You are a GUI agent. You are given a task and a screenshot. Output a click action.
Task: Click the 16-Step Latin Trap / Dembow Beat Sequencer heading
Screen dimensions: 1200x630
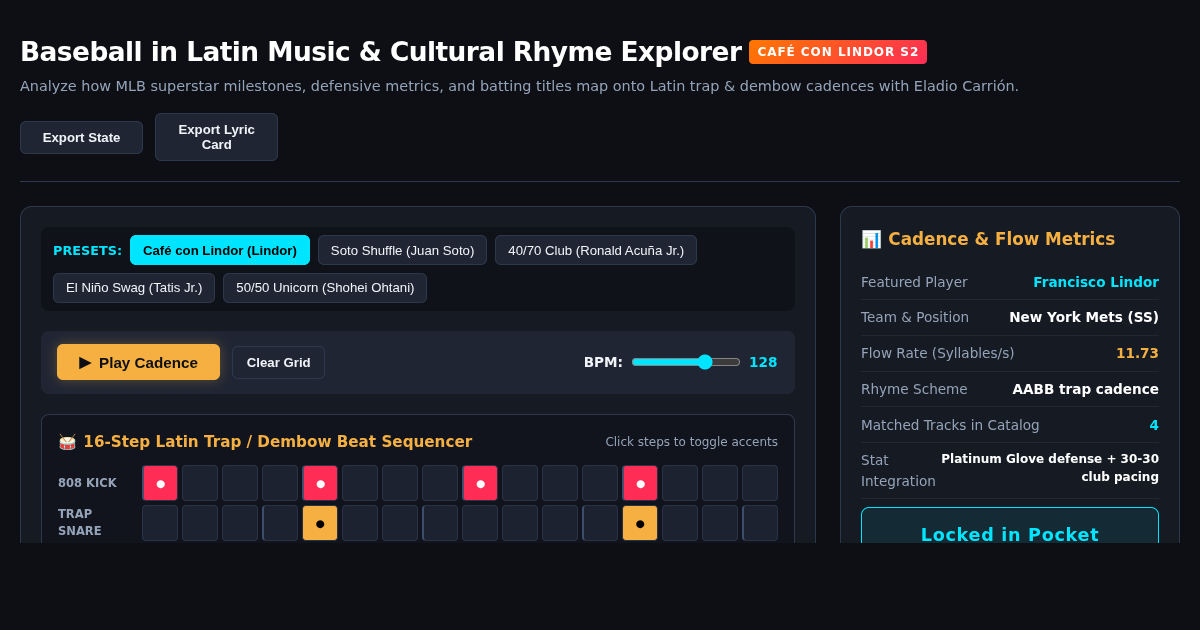pos(277,442)
